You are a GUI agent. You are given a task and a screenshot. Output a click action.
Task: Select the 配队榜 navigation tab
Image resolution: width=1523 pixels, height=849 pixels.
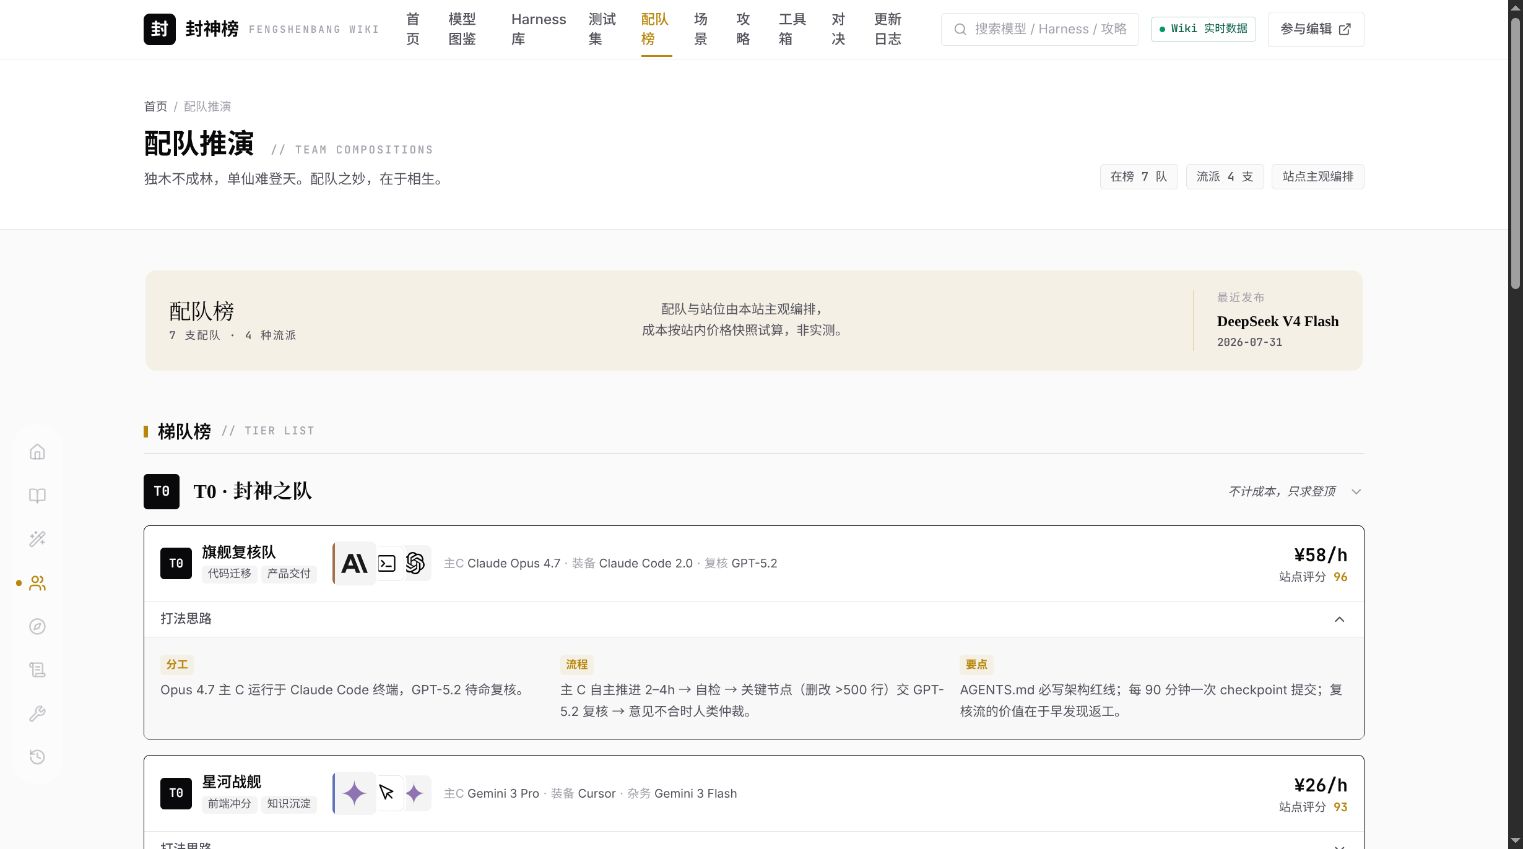click(x=655, y=29)
